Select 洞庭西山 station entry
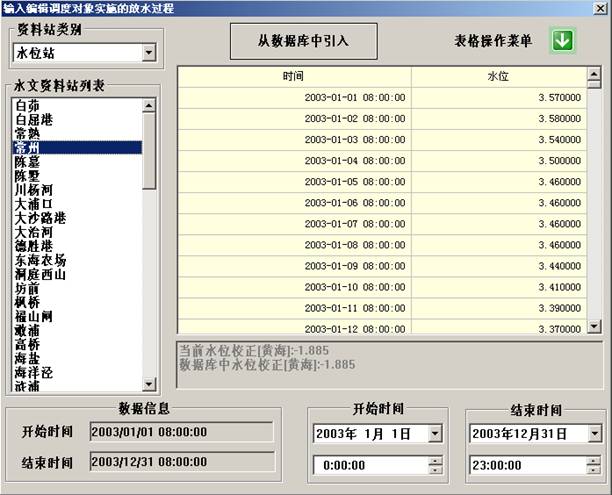This screenshot has height=495, width=612. click(x=40, y=274)
